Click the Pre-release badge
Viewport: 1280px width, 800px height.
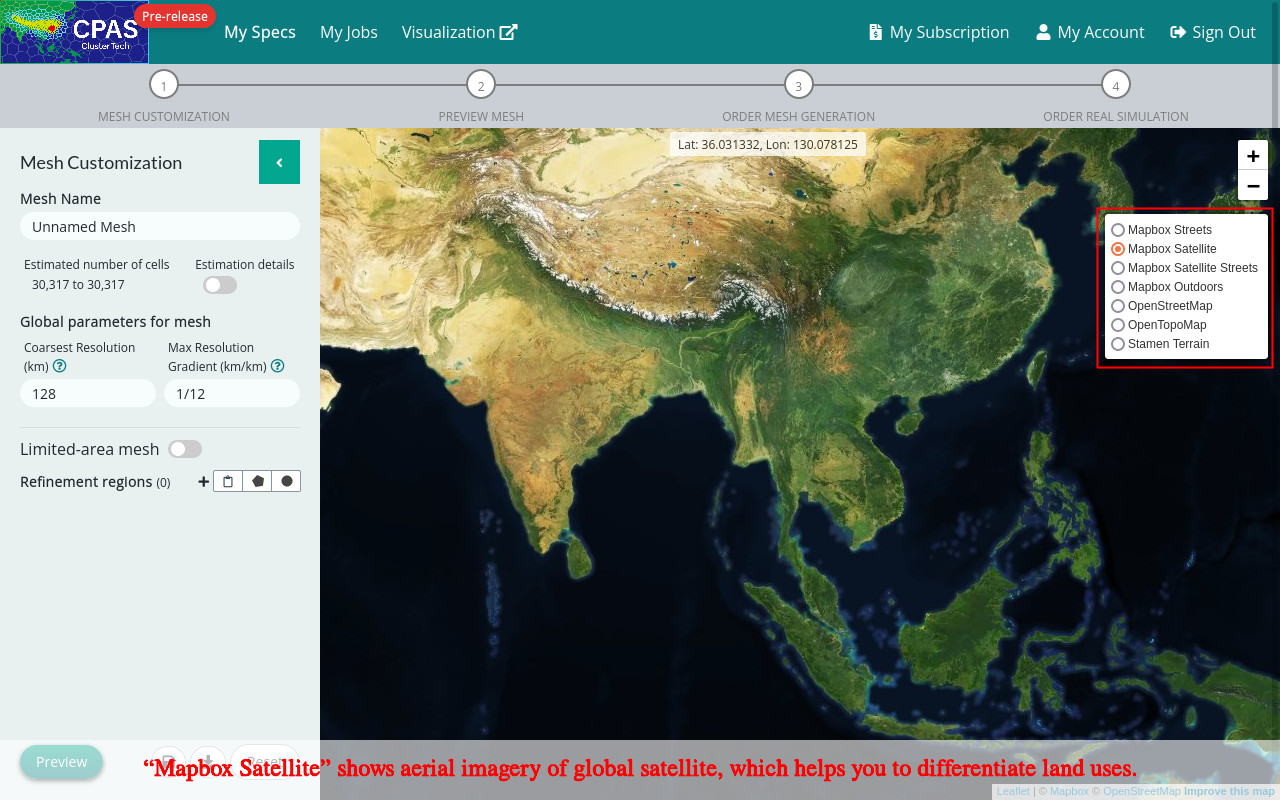point(175,16)
